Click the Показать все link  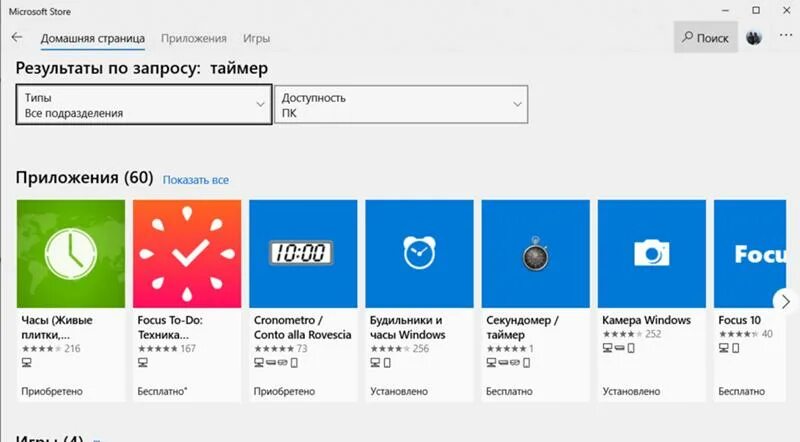click(195, 180)
